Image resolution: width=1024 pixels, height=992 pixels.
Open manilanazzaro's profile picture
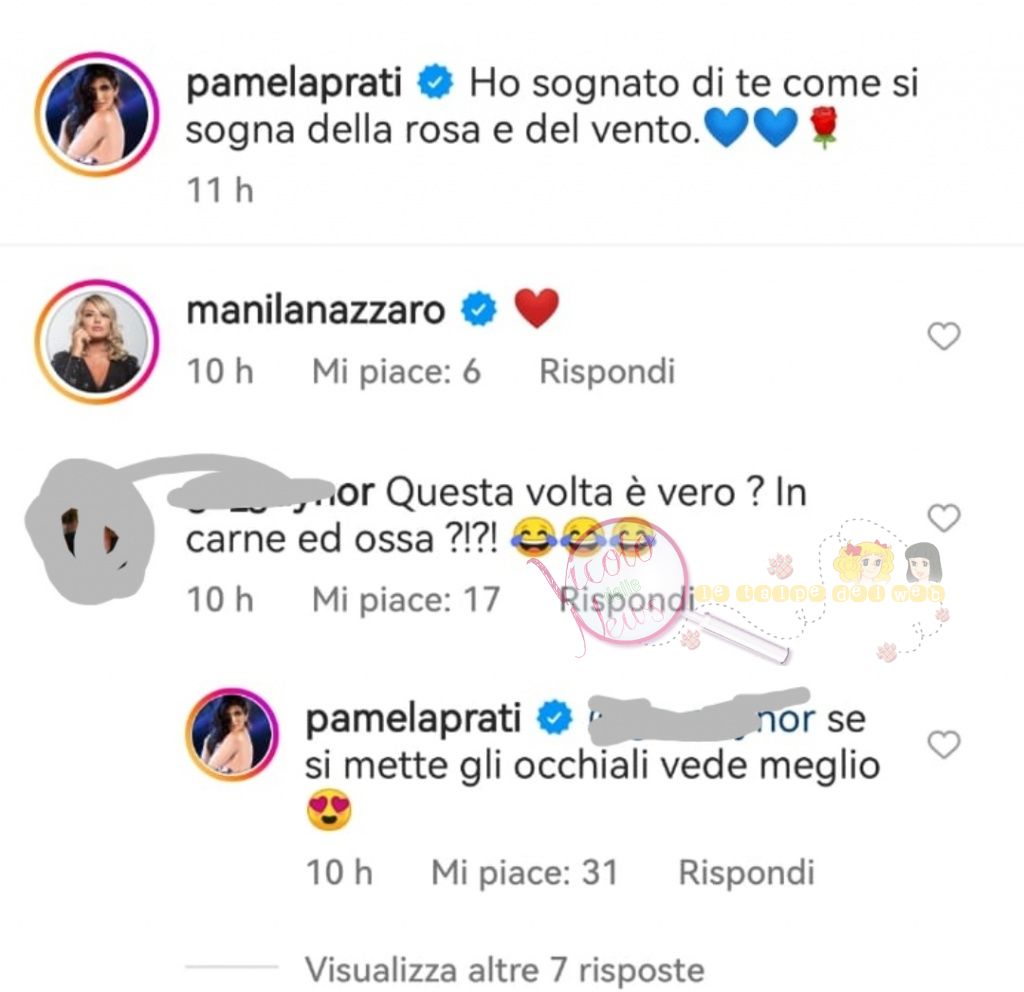point(97,342)
